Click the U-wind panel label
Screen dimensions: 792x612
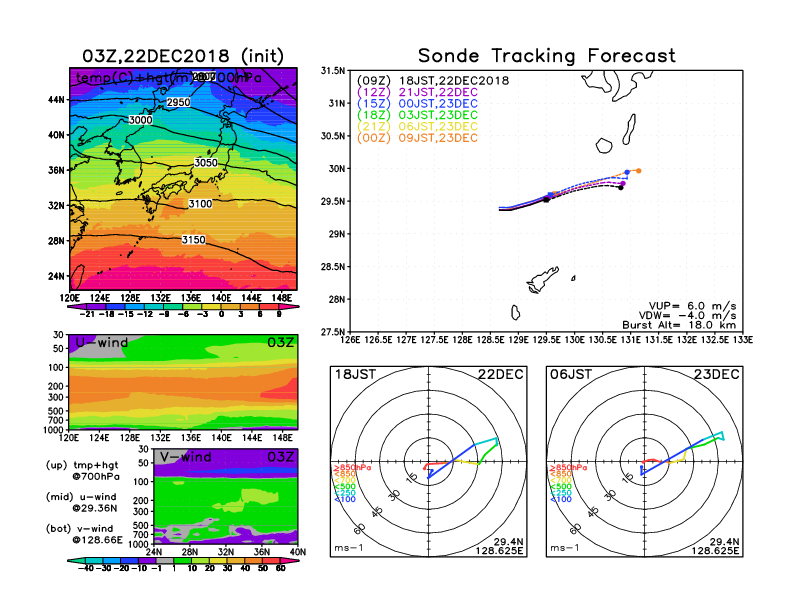[102, 343]
